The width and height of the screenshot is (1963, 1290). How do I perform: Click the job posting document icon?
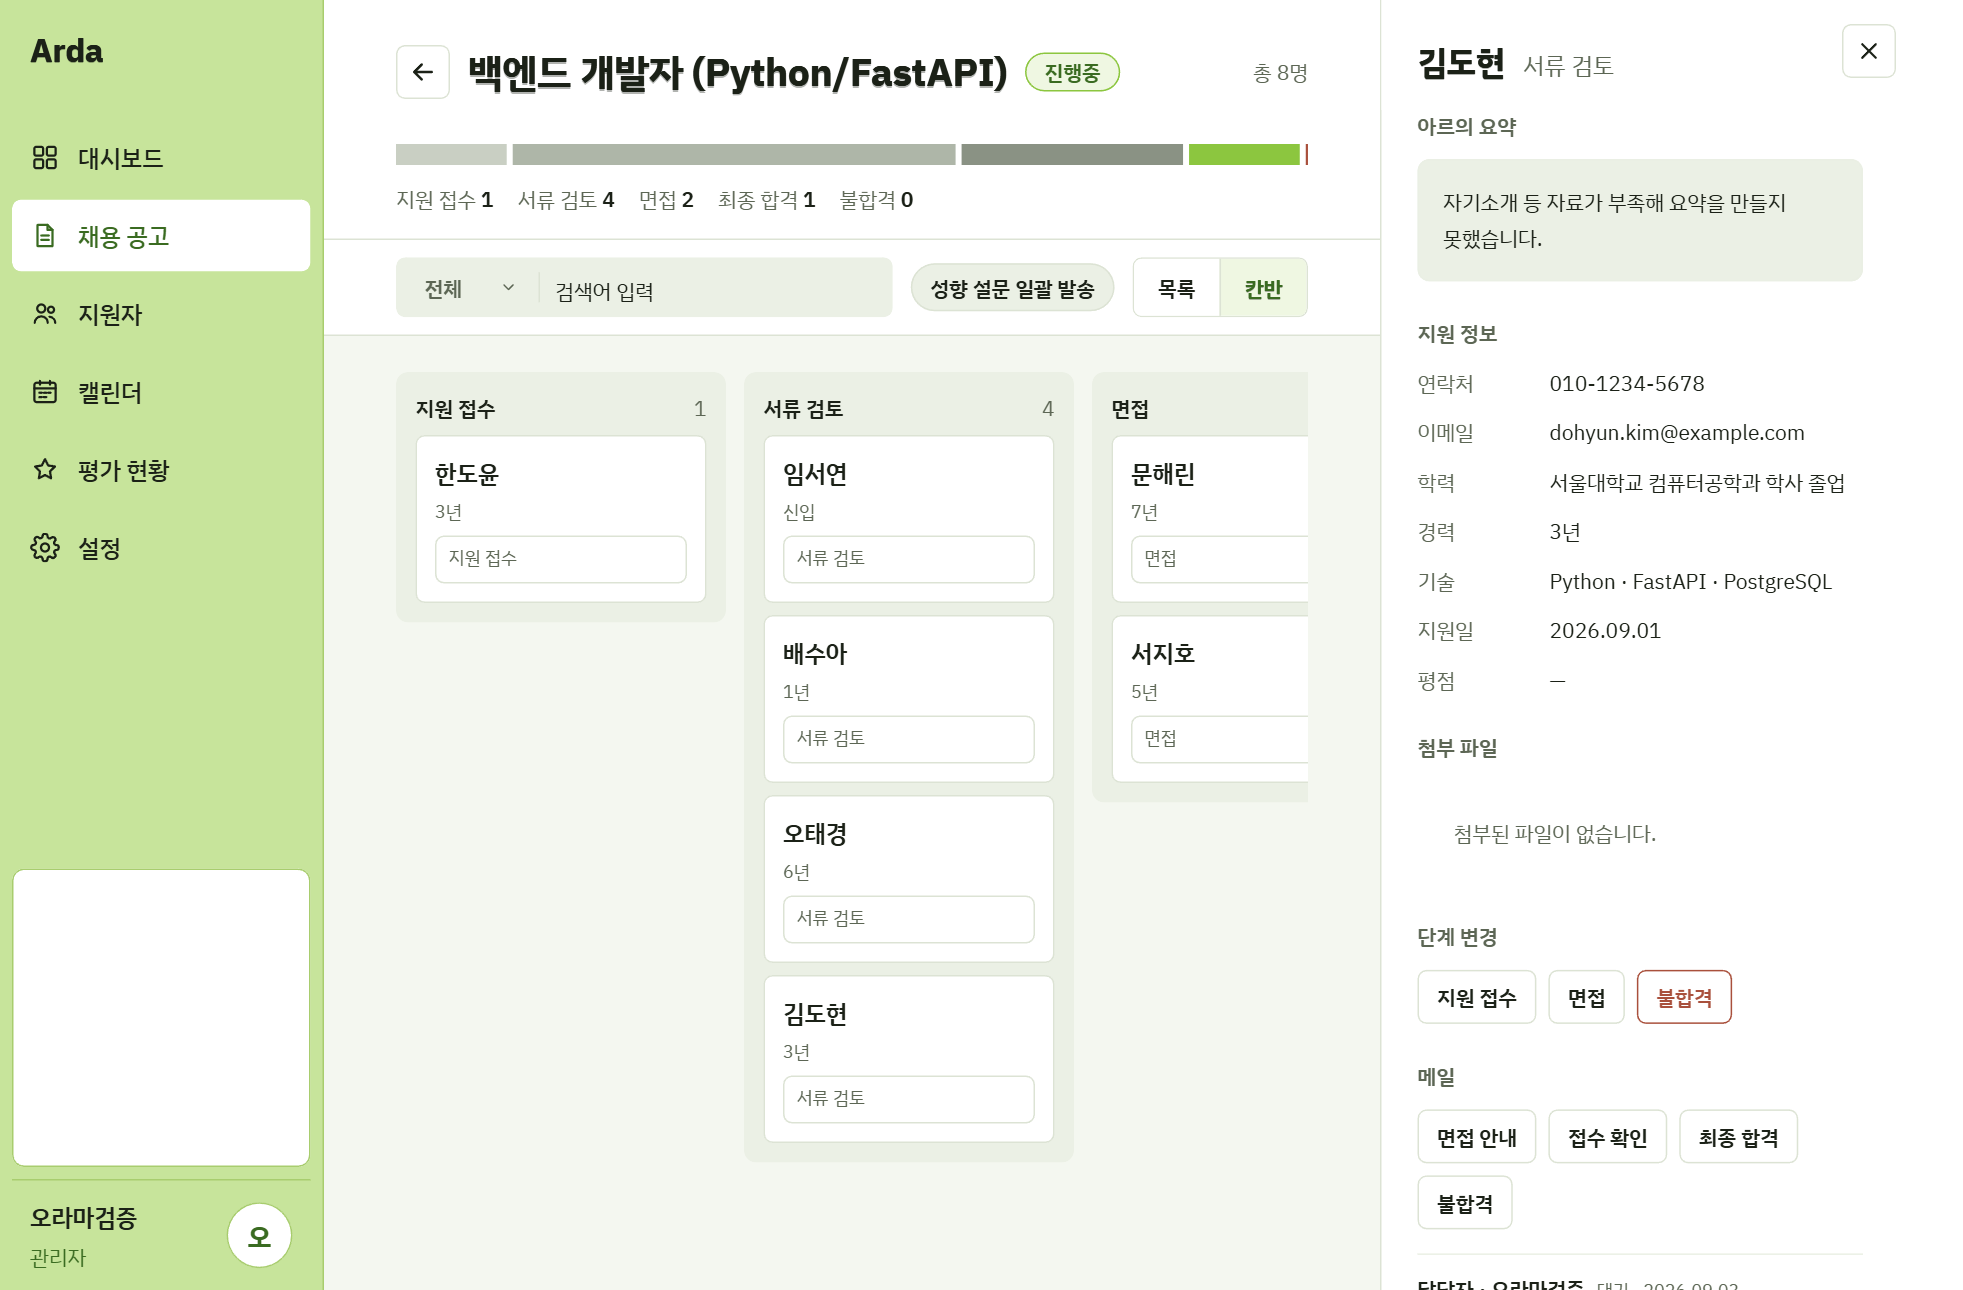pyautogui.click(x=45, y=235)
